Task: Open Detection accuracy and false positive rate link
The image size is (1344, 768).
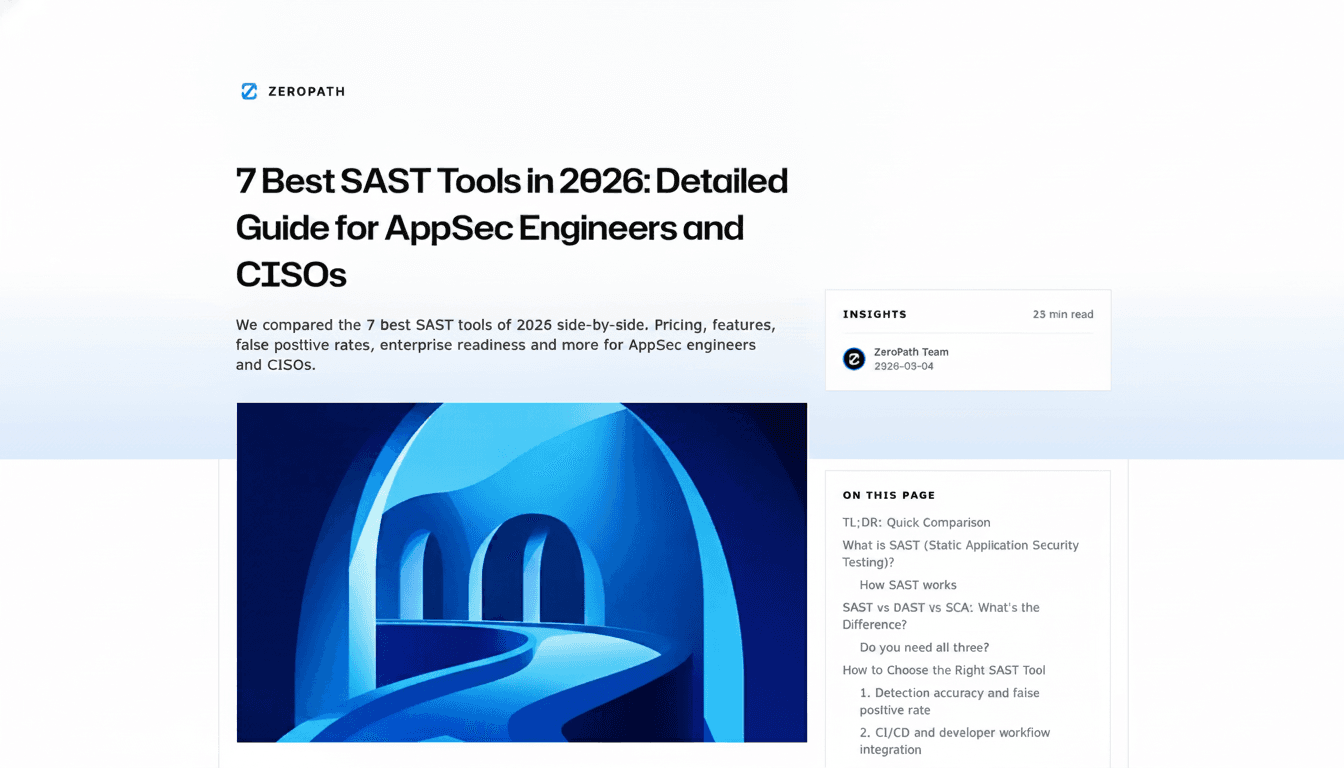Action: (x=949, y=701)
